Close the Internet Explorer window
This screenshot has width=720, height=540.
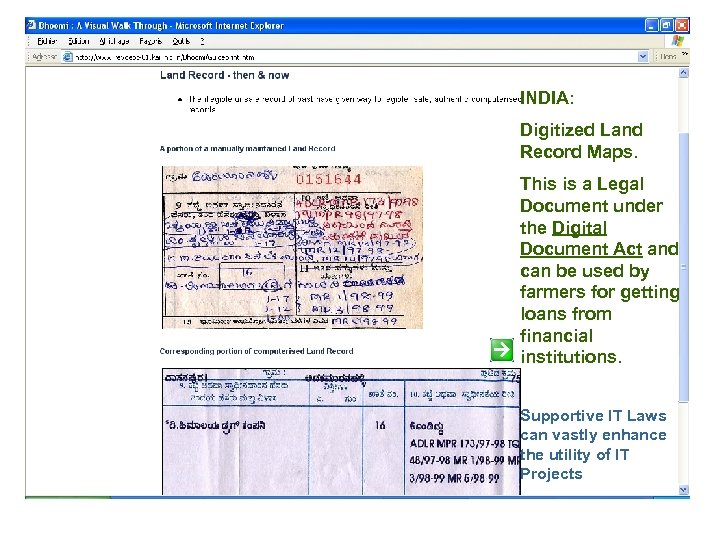click(x=682, y=25)
